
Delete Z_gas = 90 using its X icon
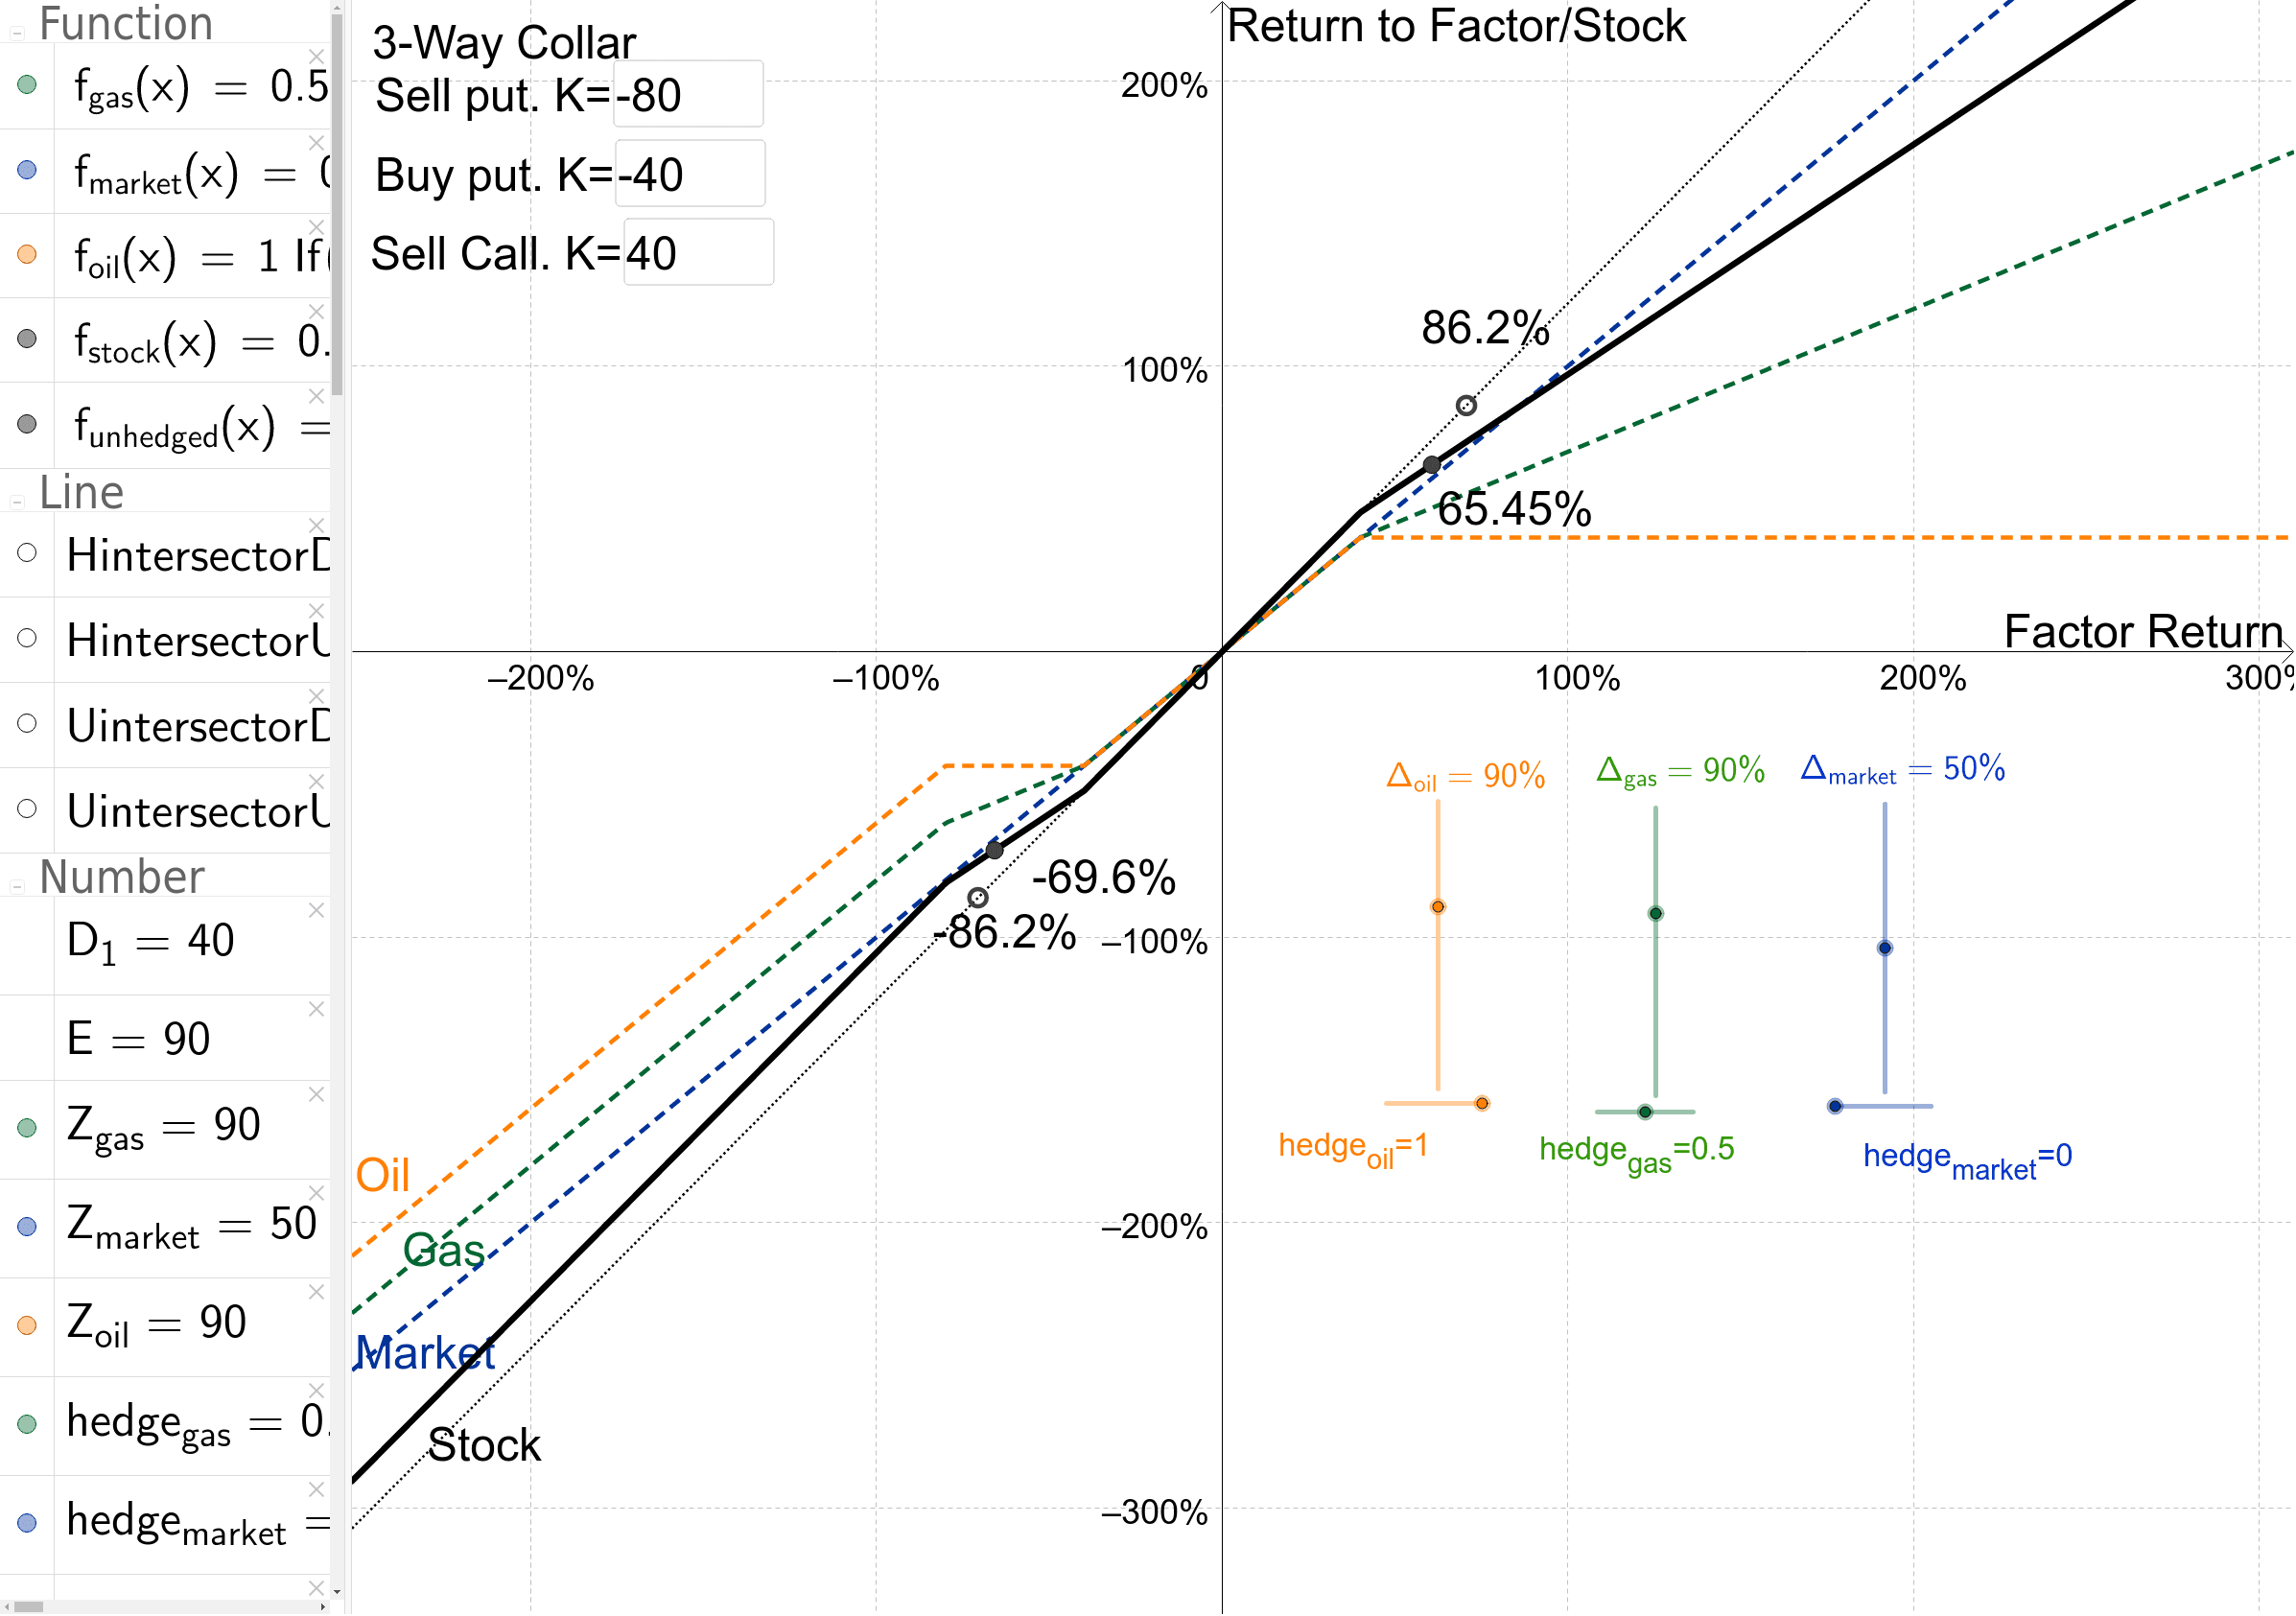[317, 1094]
